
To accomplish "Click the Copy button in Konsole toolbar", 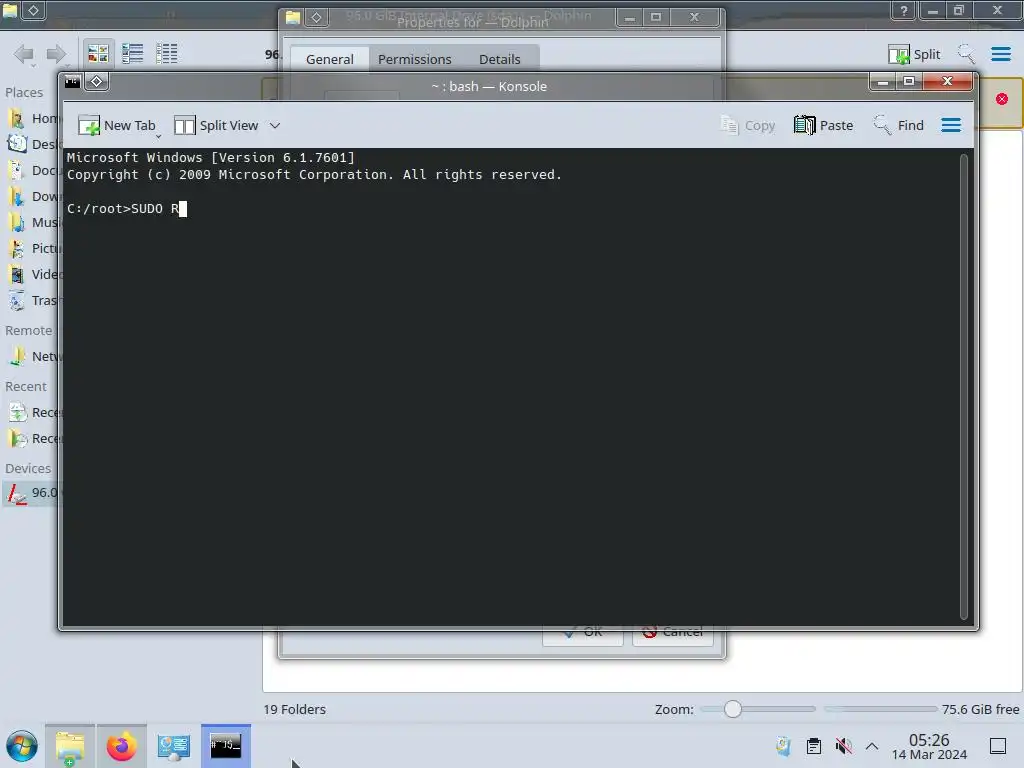I will click(748, 125).
